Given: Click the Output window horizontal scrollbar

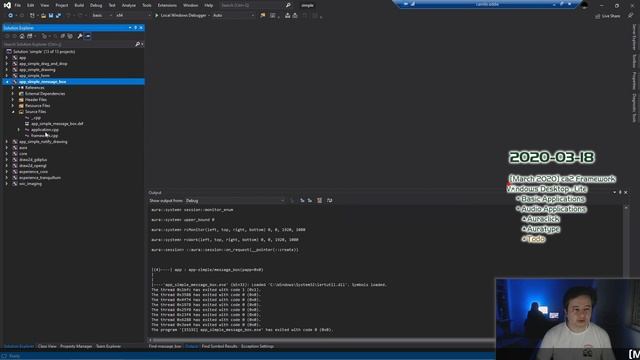Looking at the screenshot, I should pos(322,340).
